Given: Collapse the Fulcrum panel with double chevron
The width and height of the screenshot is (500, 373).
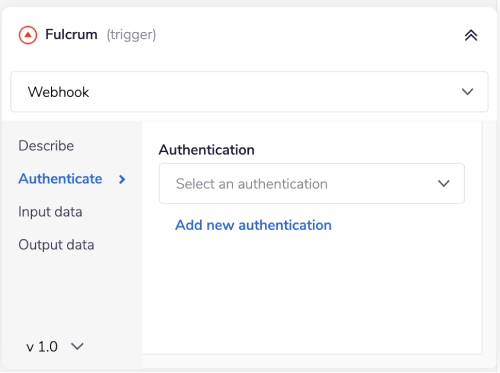Looking at the screenshot, I should coord(471,35).
